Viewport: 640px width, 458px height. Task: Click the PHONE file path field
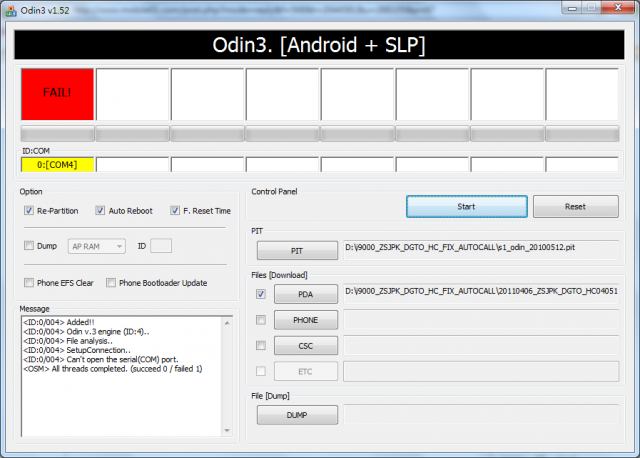coord(481,320)
